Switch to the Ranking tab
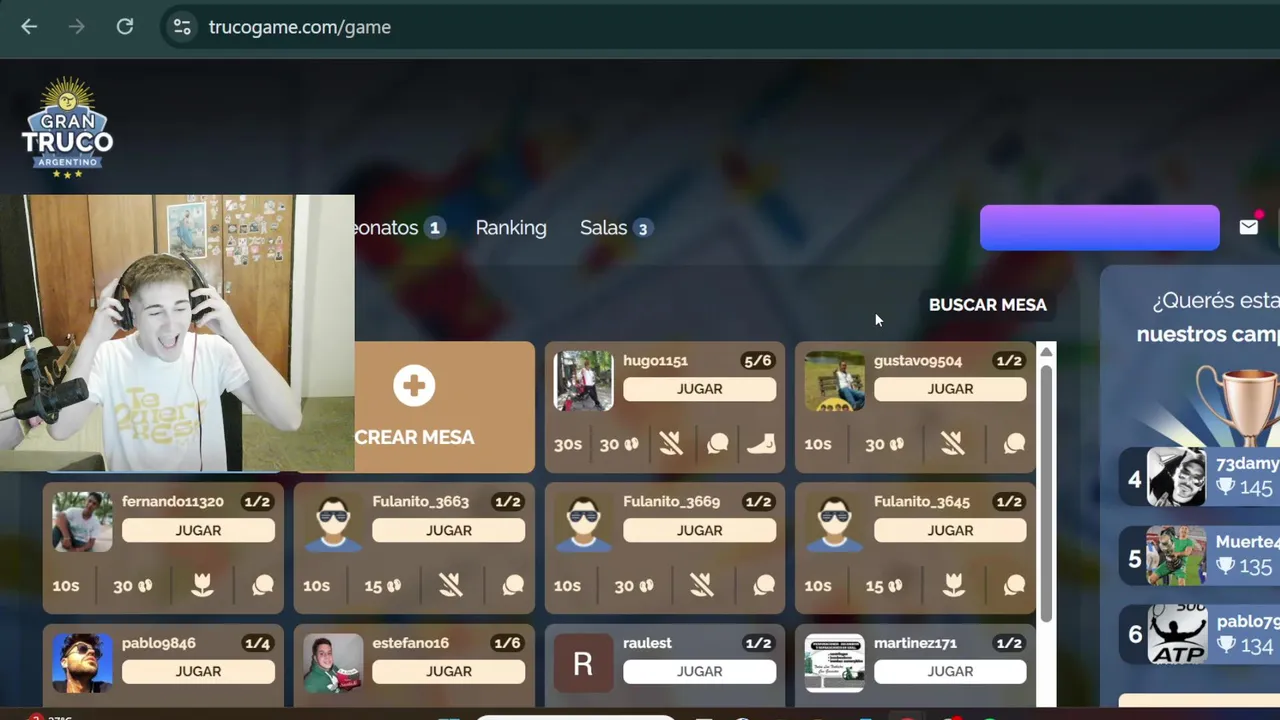Image resolution: width=1280 pixels, height=720 pixels. 511,228
